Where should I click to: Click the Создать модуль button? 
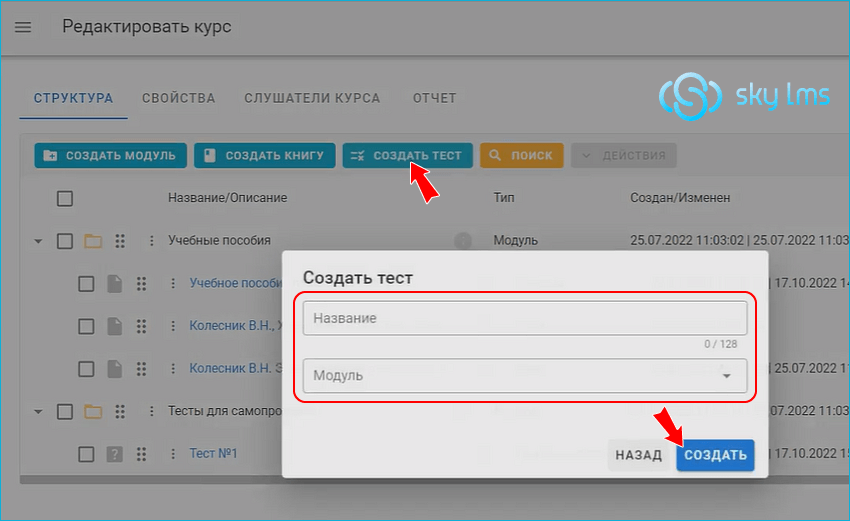[111, 156]
